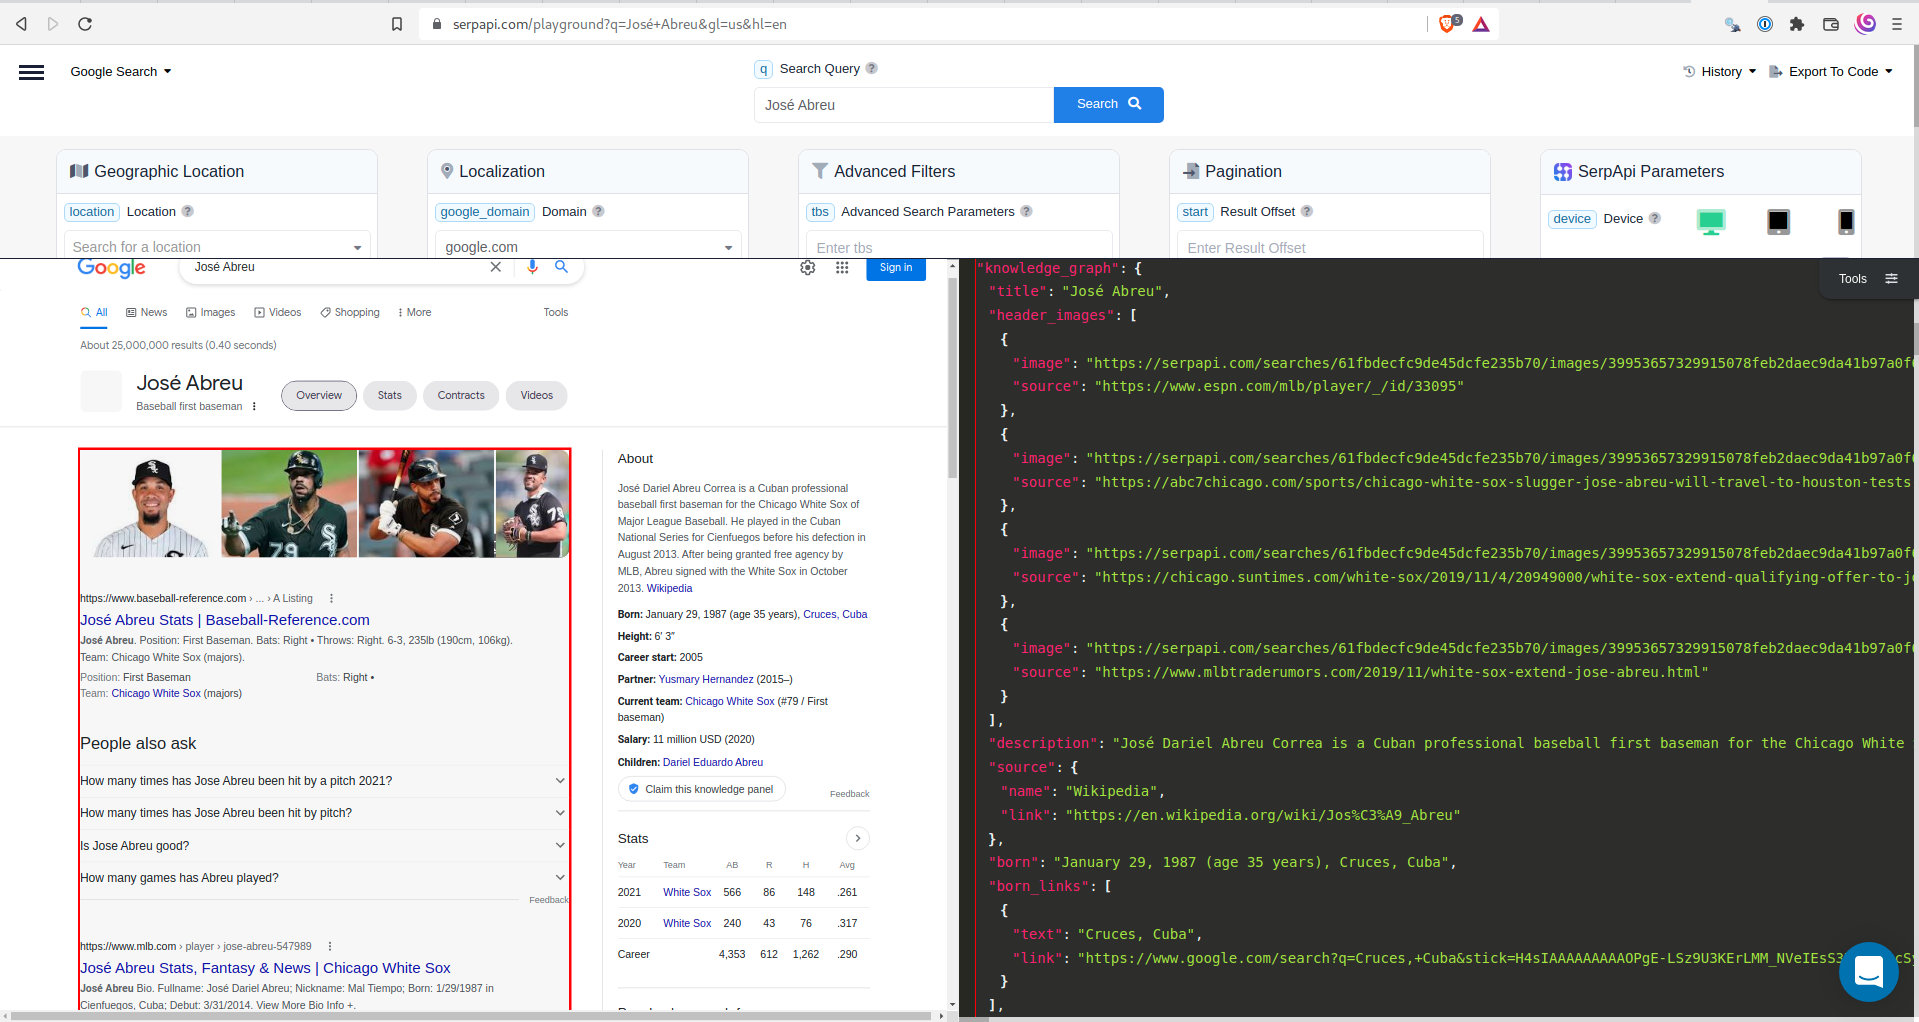Select the mobile phone device icon
1919x1022 pixels.
point(1846,221)
